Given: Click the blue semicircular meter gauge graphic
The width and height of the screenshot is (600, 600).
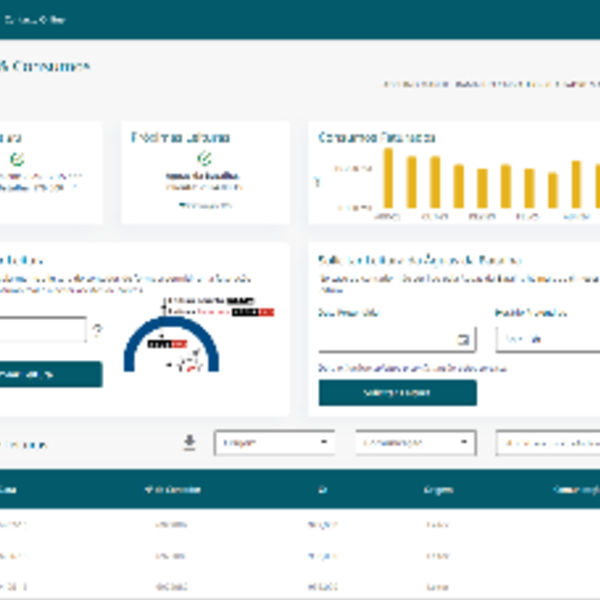Looking at the screenshot, I should pyautogui.click(x=170, y=345).
